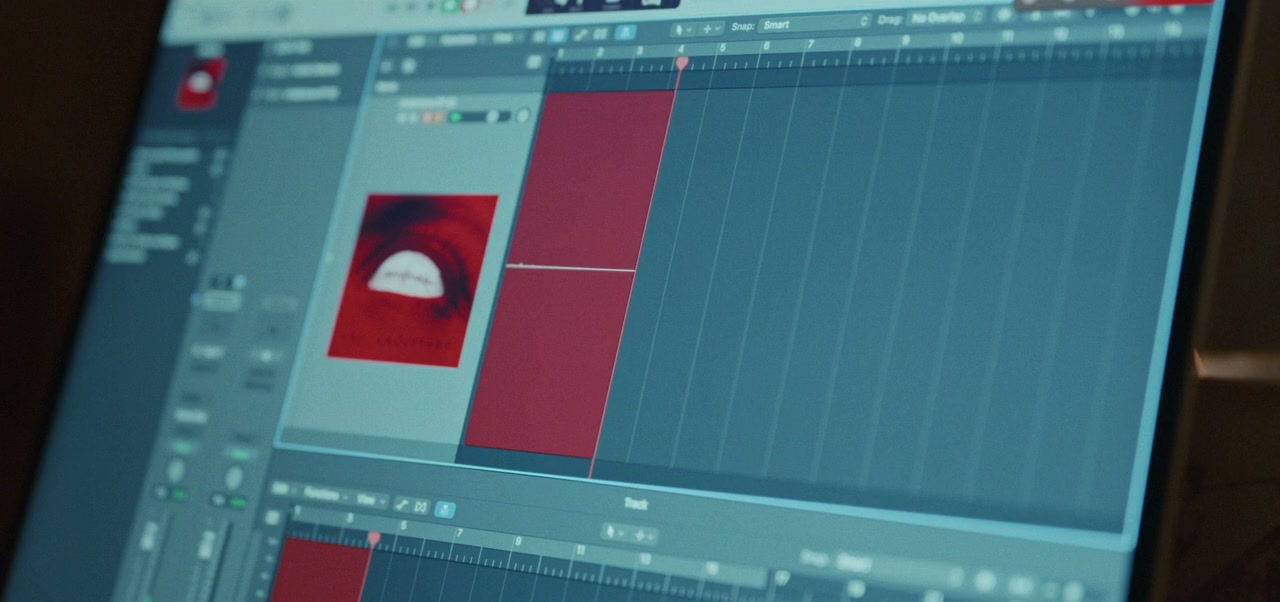Click the highlighted grid view icon in tracks toolbar
1280x602 pixels.
pyautogui.click(x=558, y=36)
